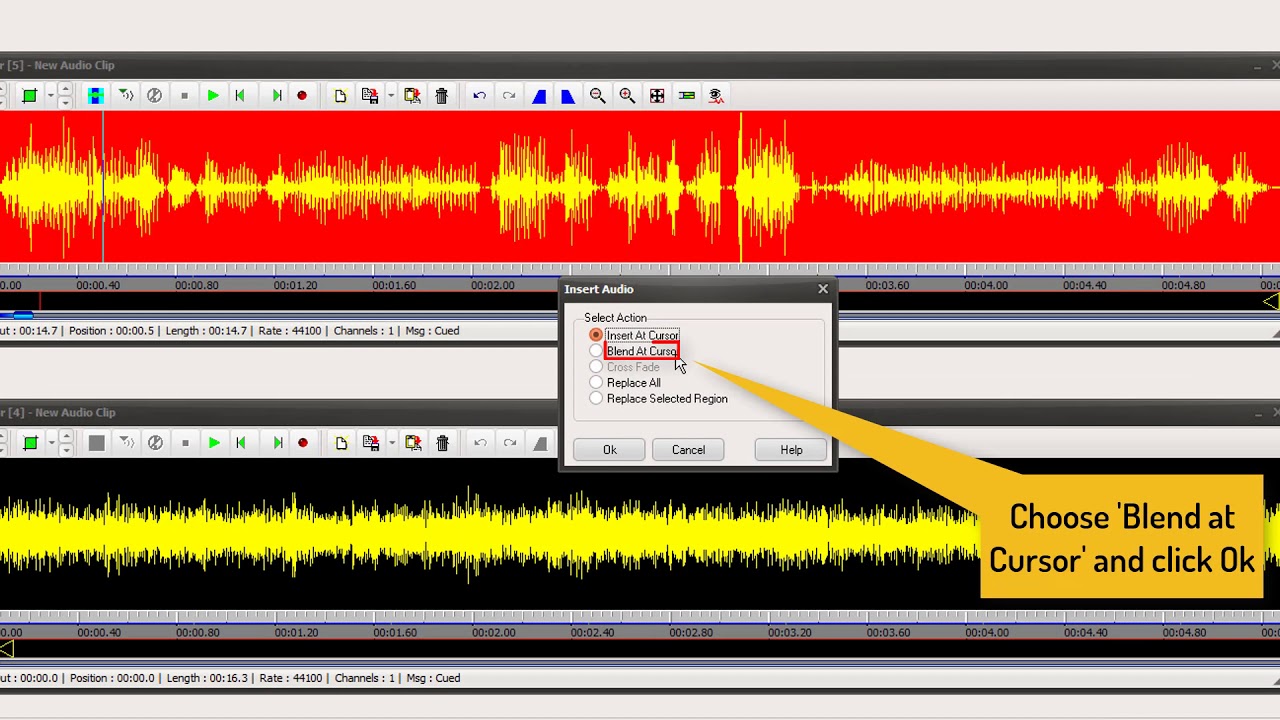Click the blue channel display icon in window [5]

click(96, 96)
